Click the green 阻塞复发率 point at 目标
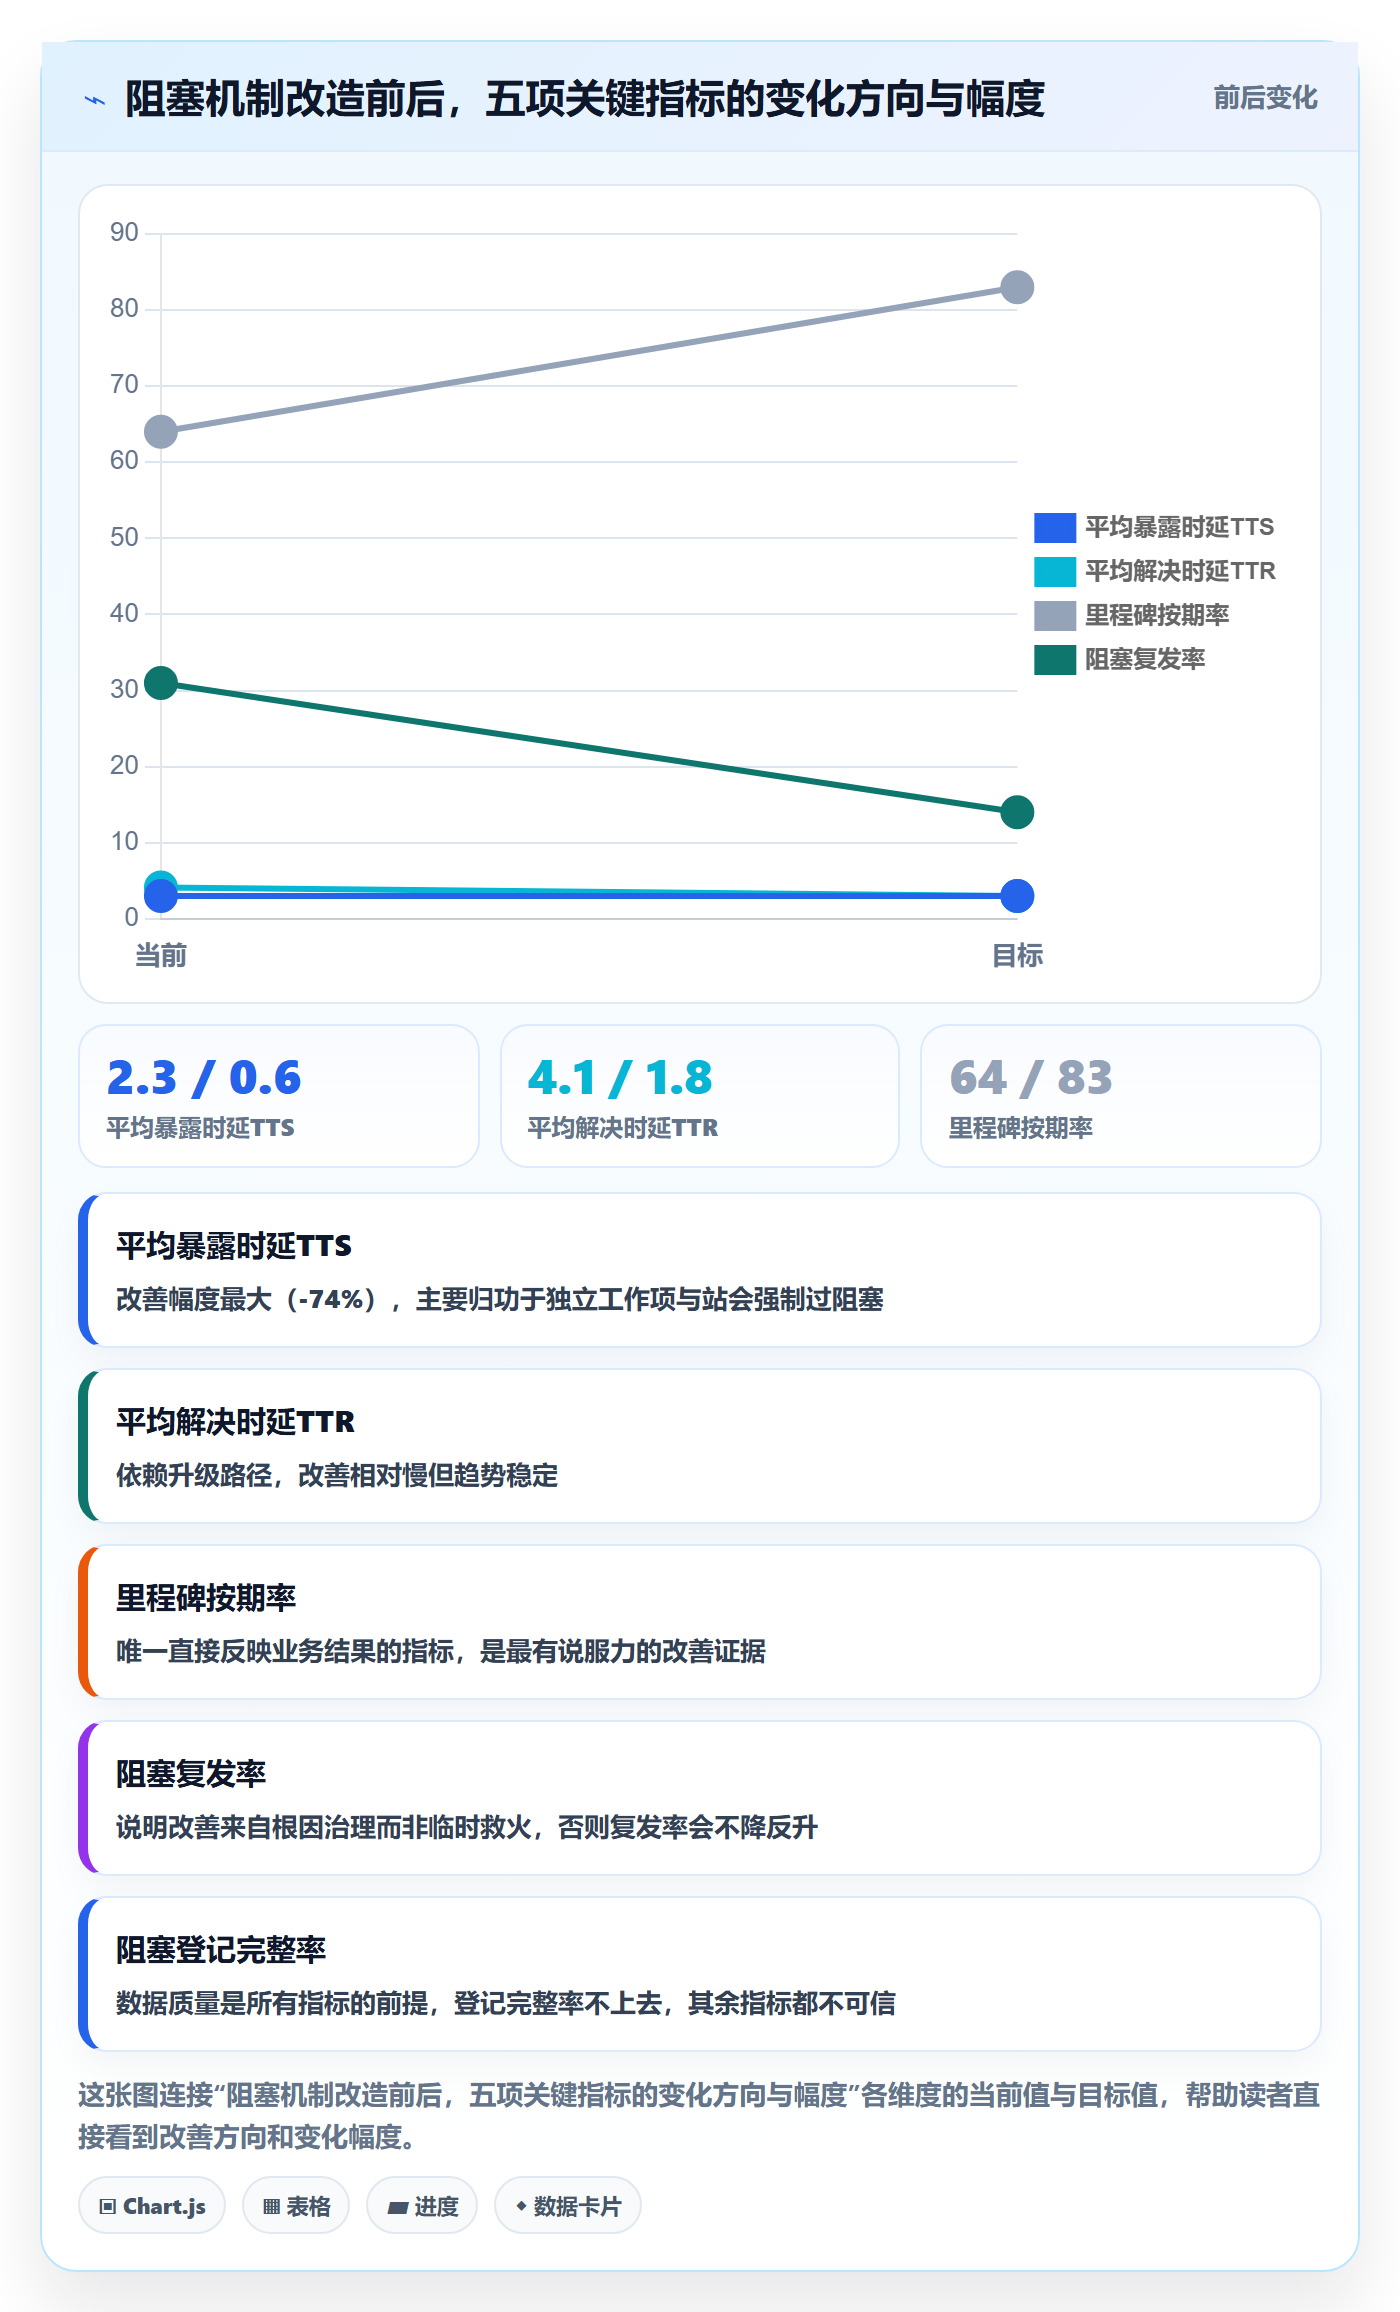This screenshot has width=1400, height=2312. (x=1017, y=812)
